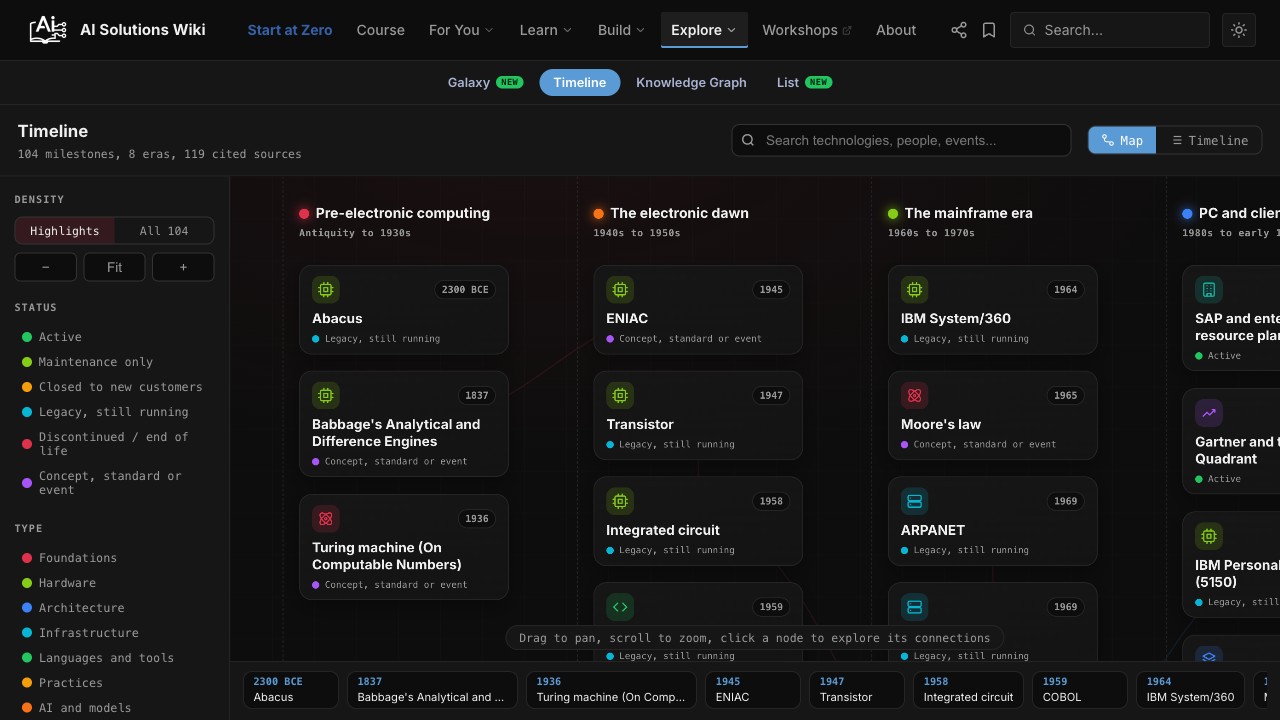The image size is (1280, 720).
Task: Toggle Legacy, still running filter
Action: 105,412
